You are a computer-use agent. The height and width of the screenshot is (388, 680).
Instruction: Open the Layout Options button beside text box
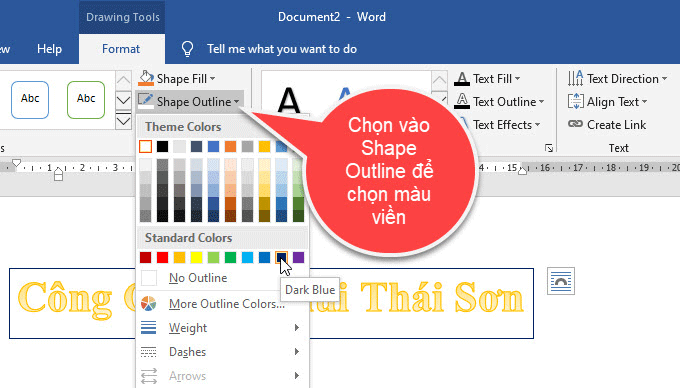pyautogui.click(x=561, y=281)
